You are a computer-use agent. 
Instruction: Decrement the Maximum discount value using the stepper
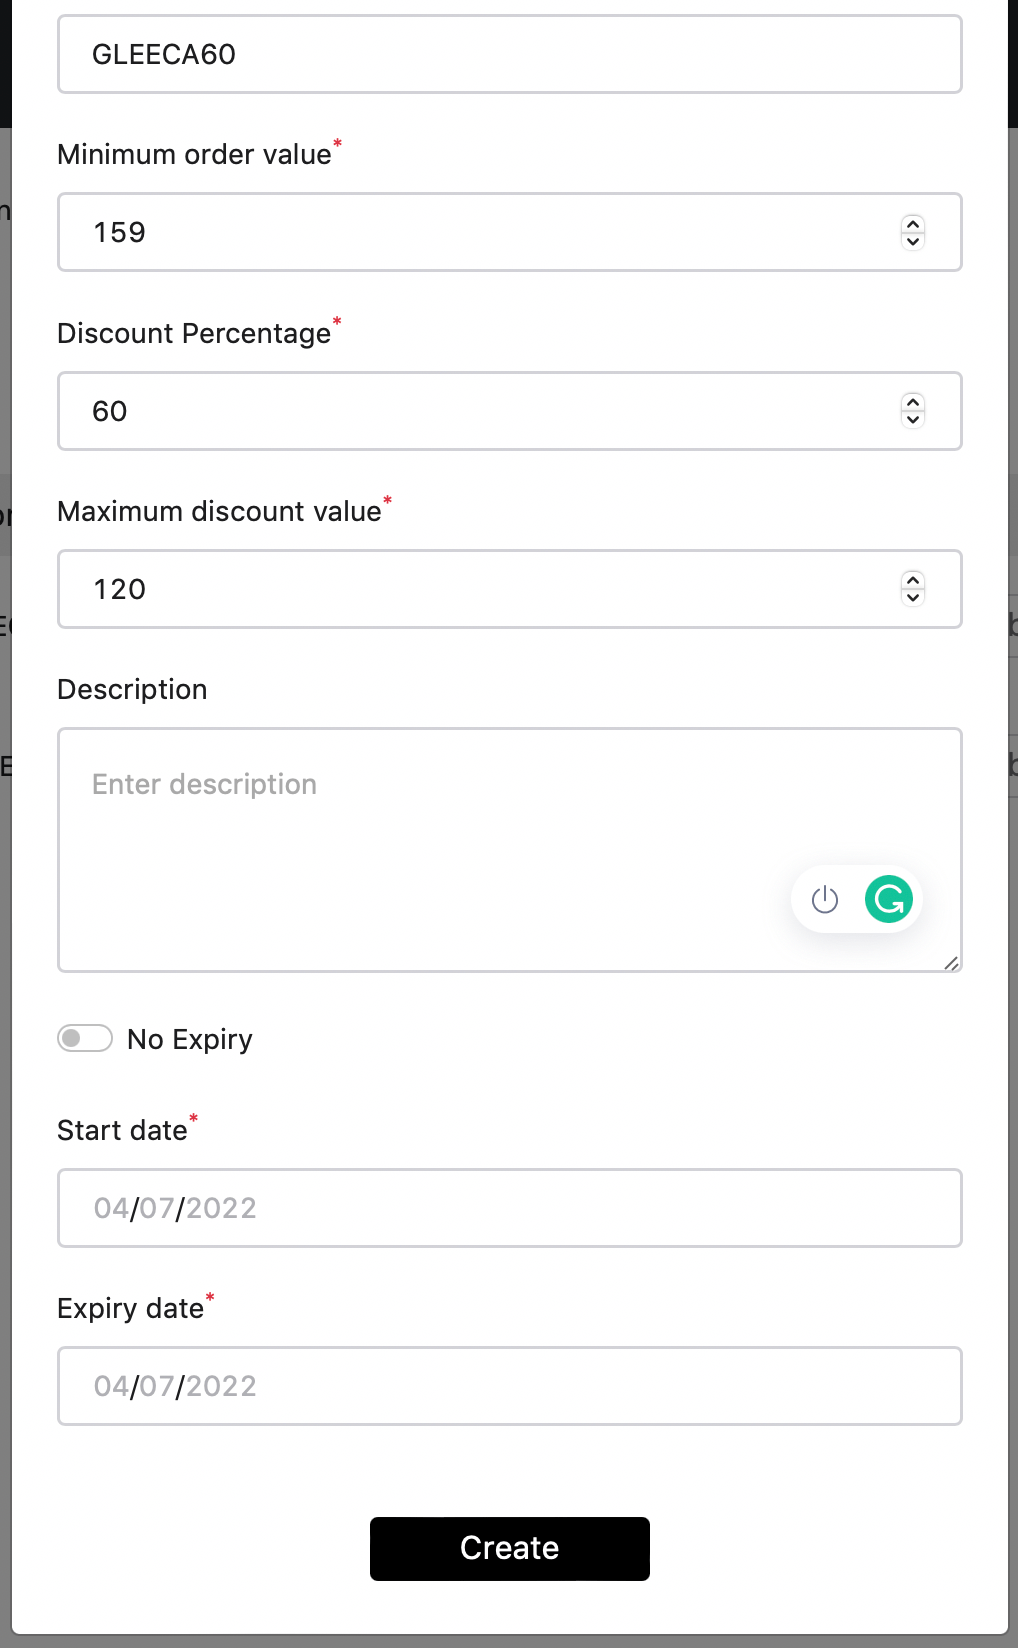[912, 596]
